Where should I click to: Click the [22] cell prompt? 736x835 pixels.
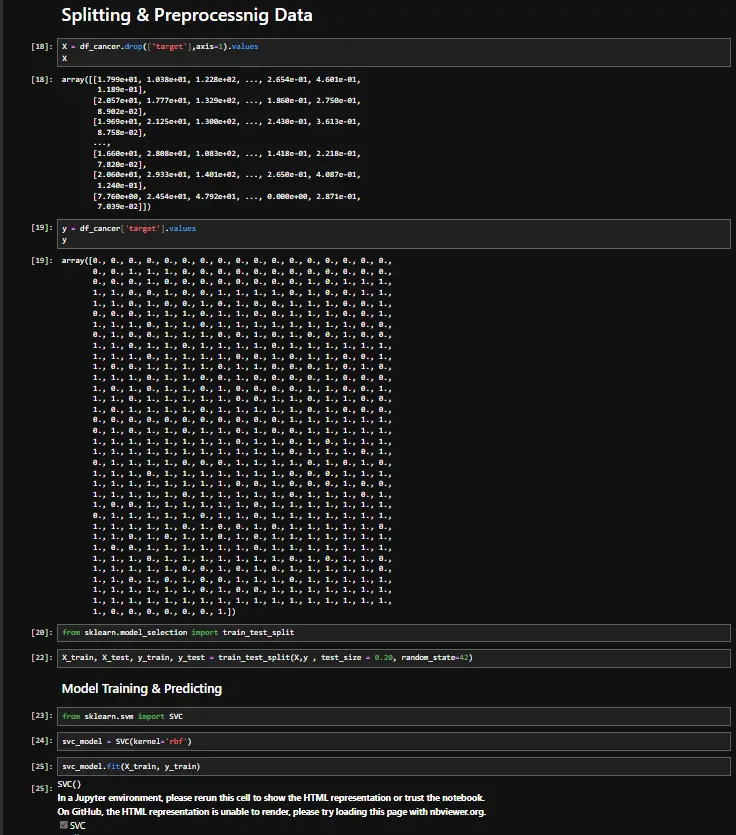click(x=42, y=658)
